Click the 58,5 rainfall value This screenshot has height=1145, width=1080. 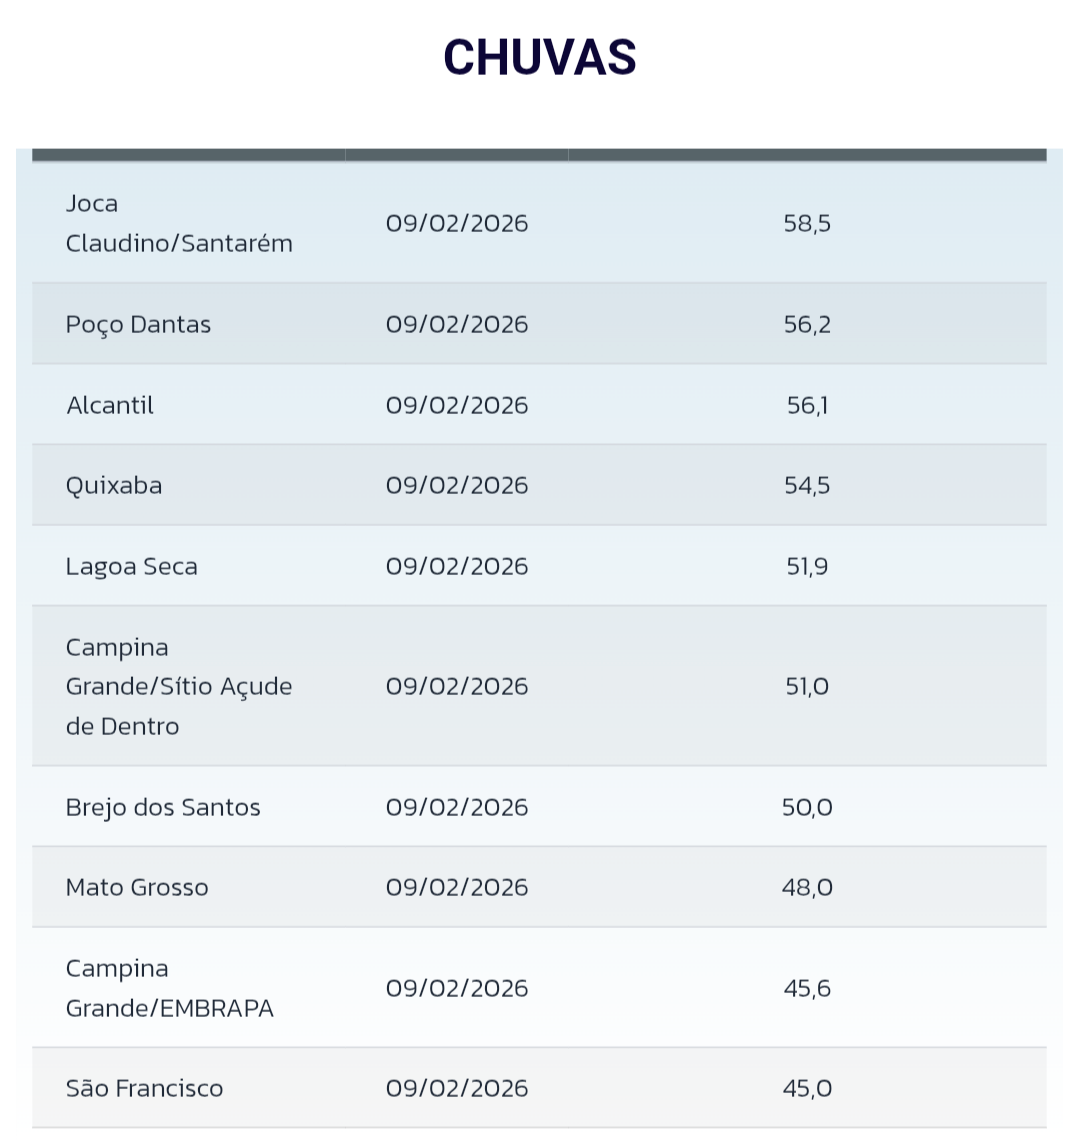tap(807, 224)
